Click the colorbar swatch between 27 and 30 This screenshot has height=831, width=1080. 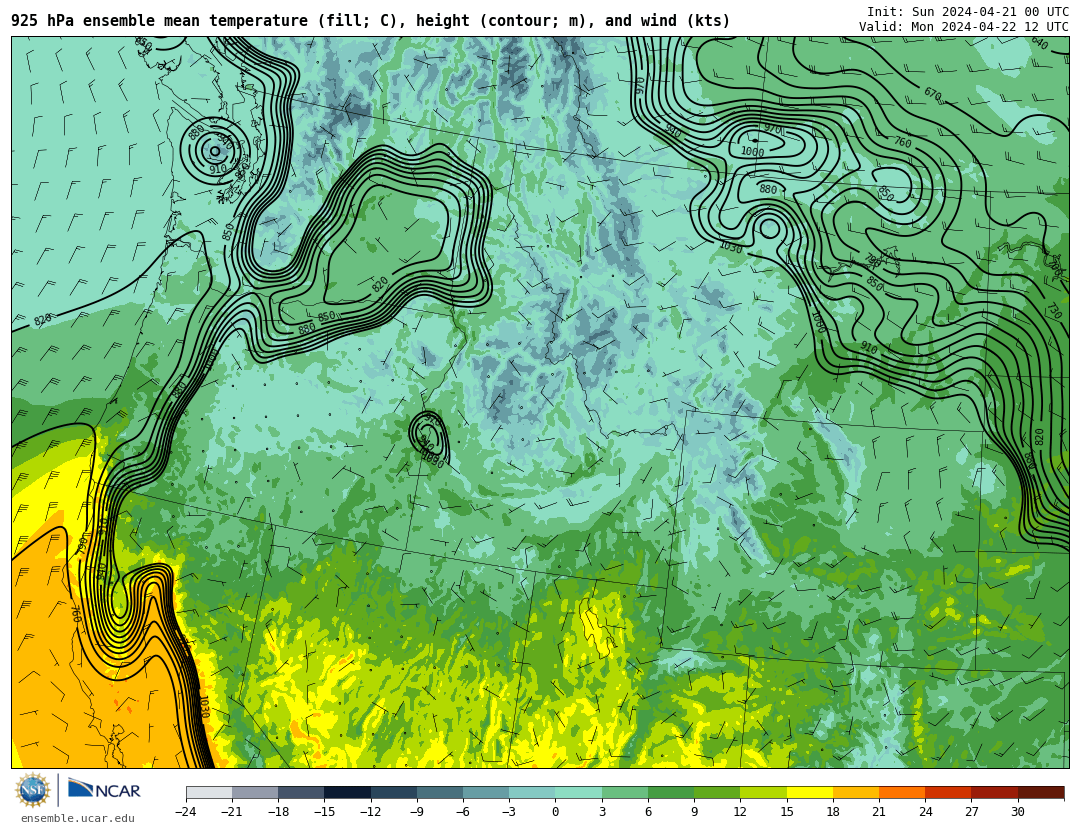coord(994,792)
